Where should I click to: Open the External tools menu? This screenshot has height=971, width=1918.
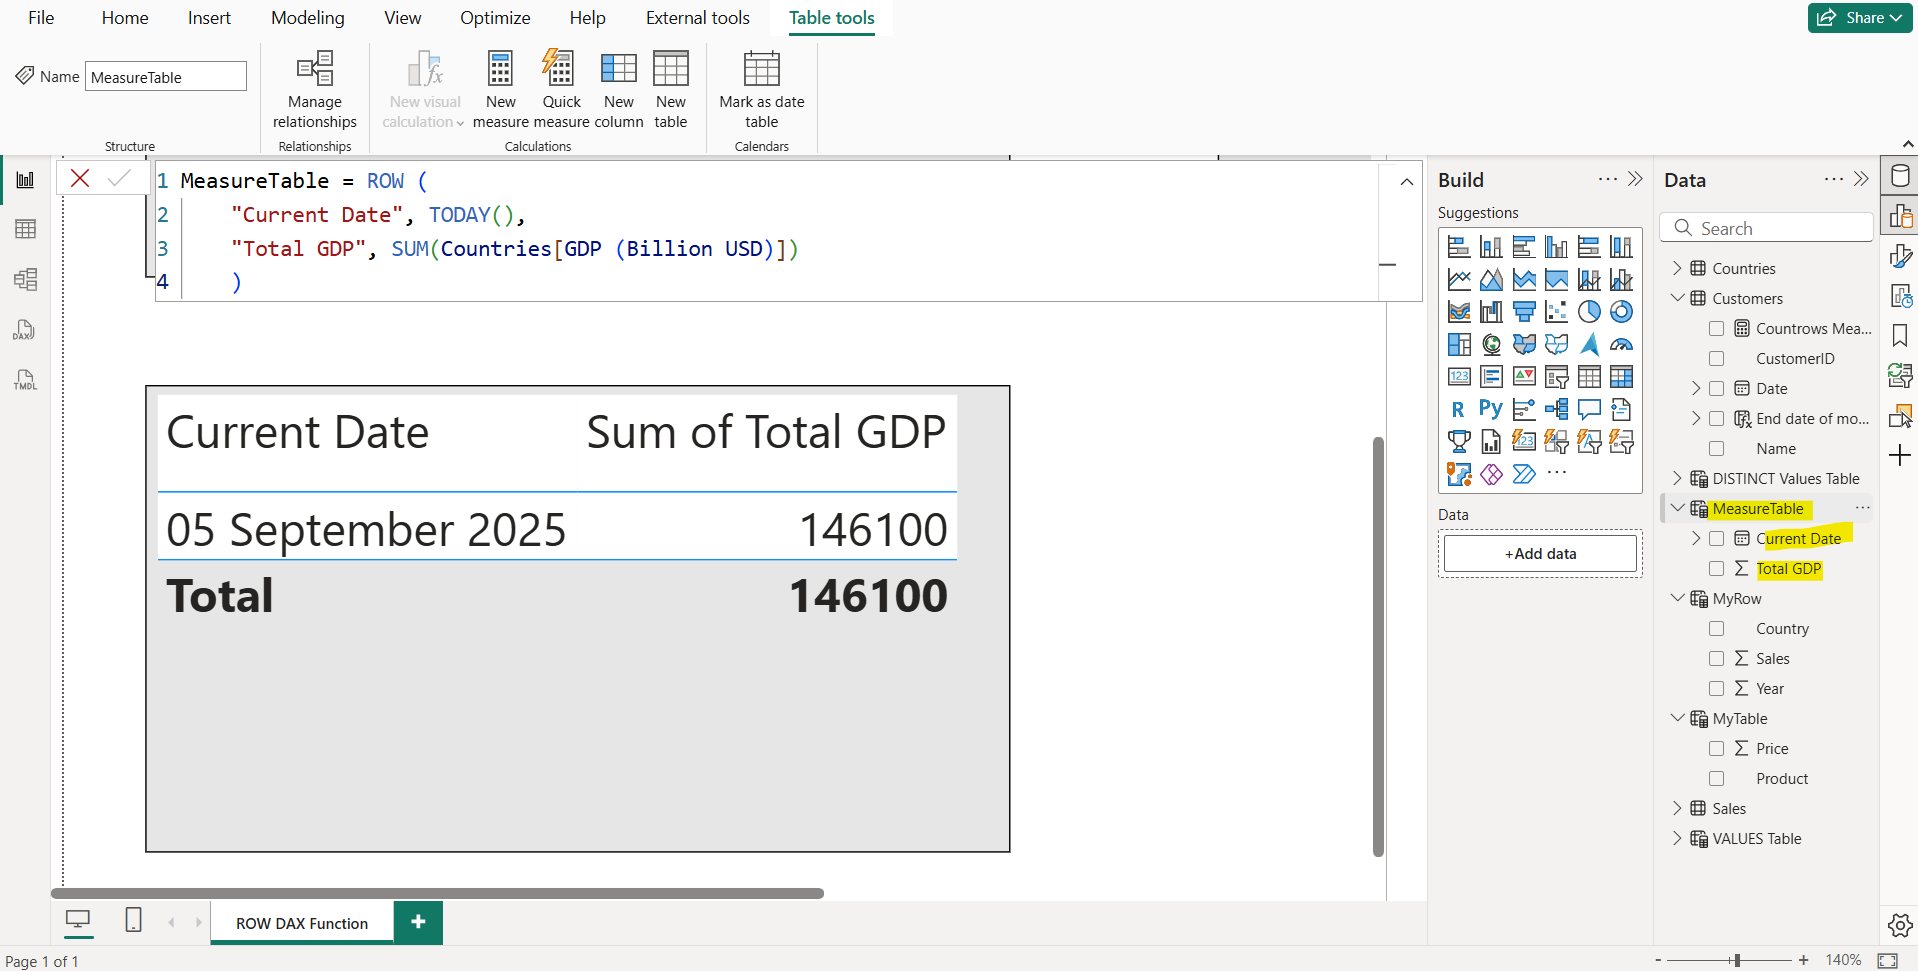(697, 17)
